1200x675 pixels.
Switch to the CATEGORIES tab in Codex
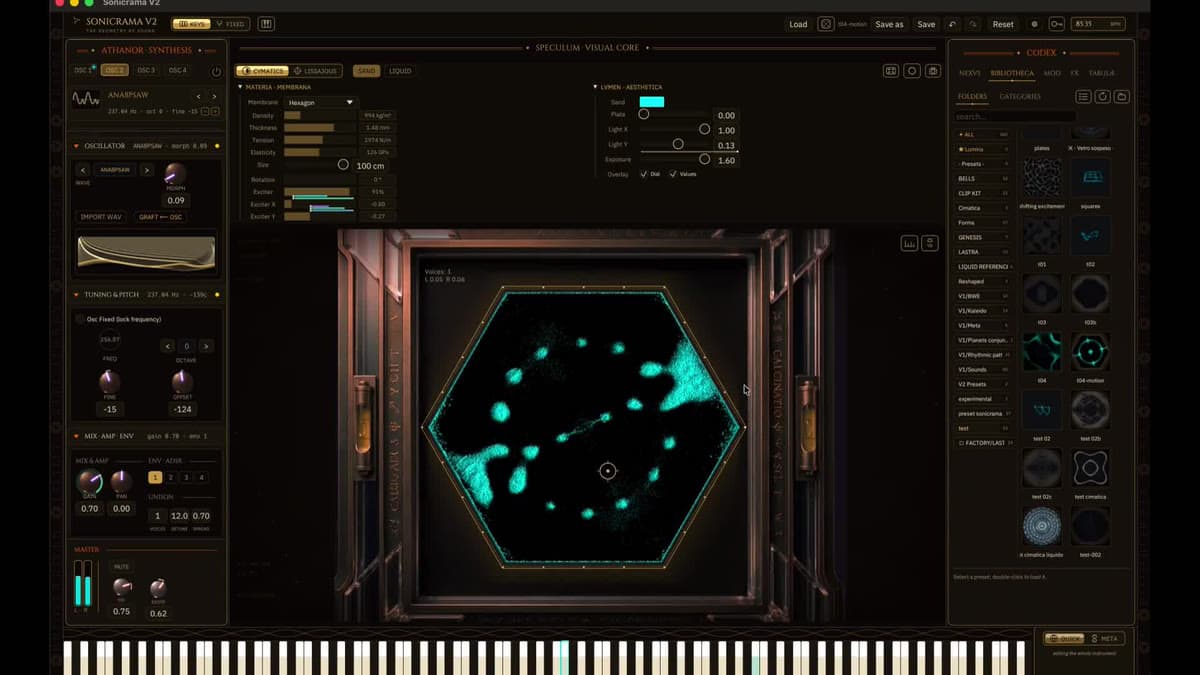pos(1020,97)
